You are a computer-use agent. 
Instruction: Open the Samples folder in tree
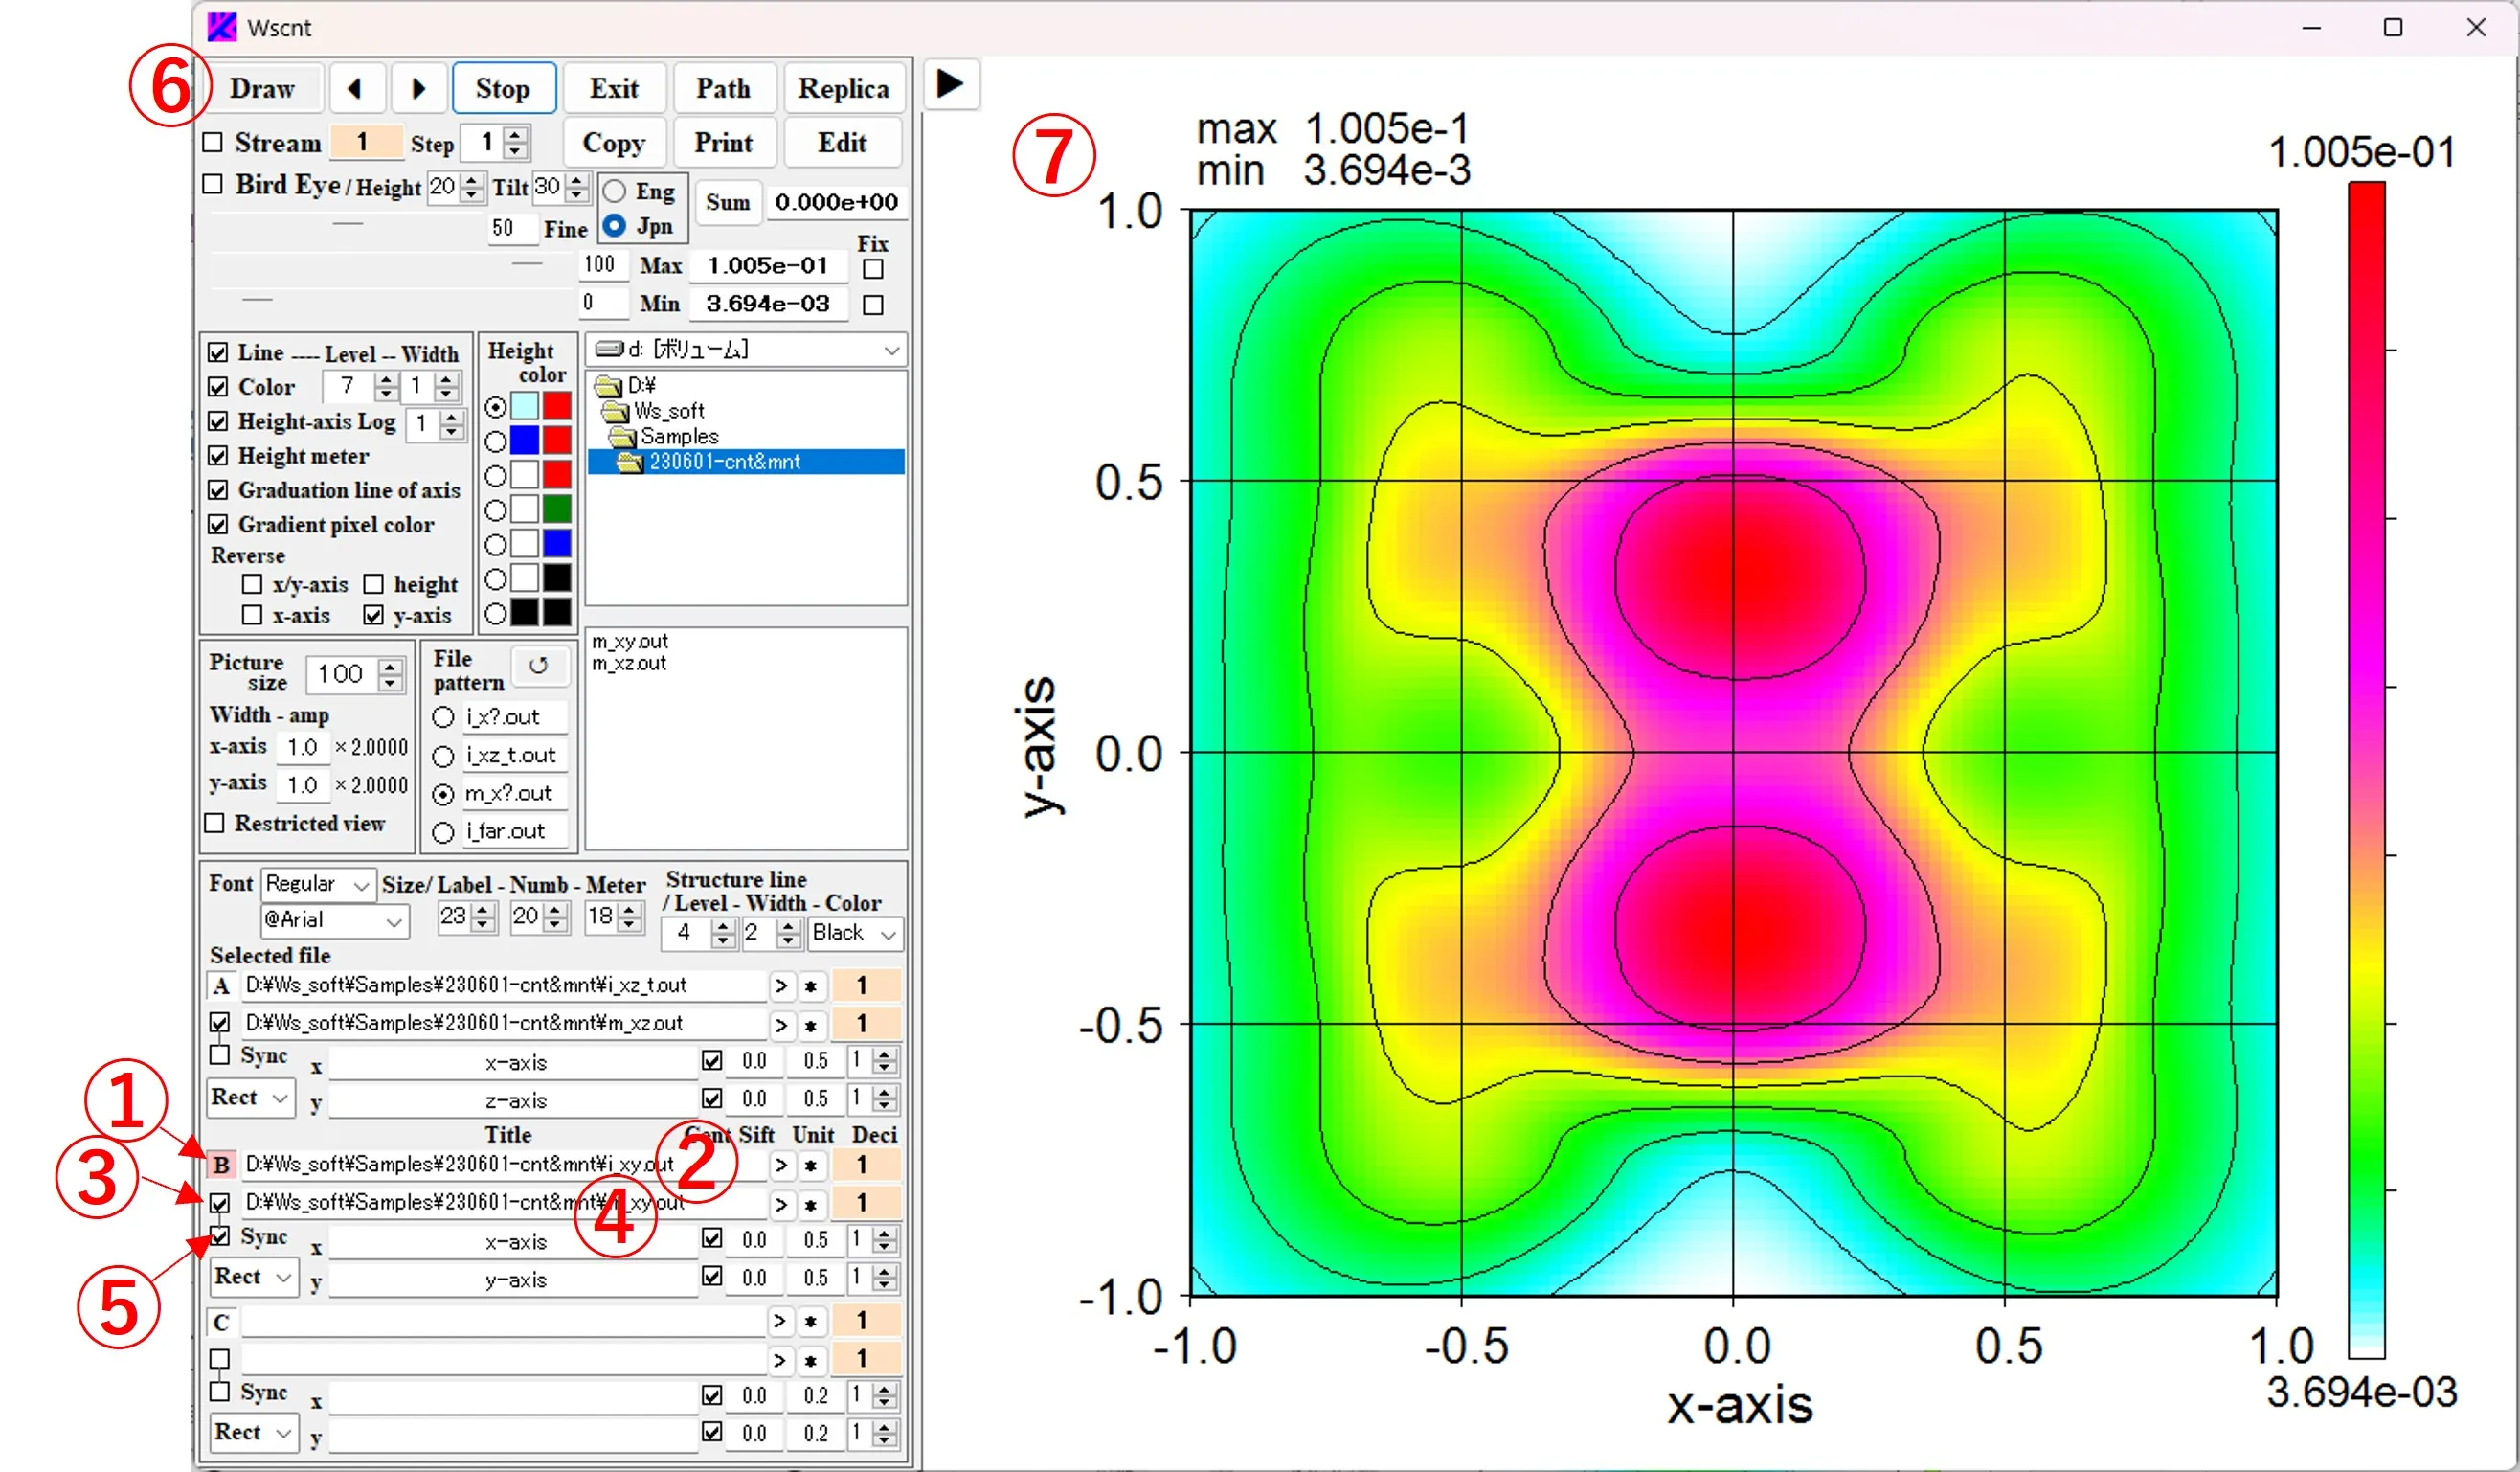[x=664, y=436]
